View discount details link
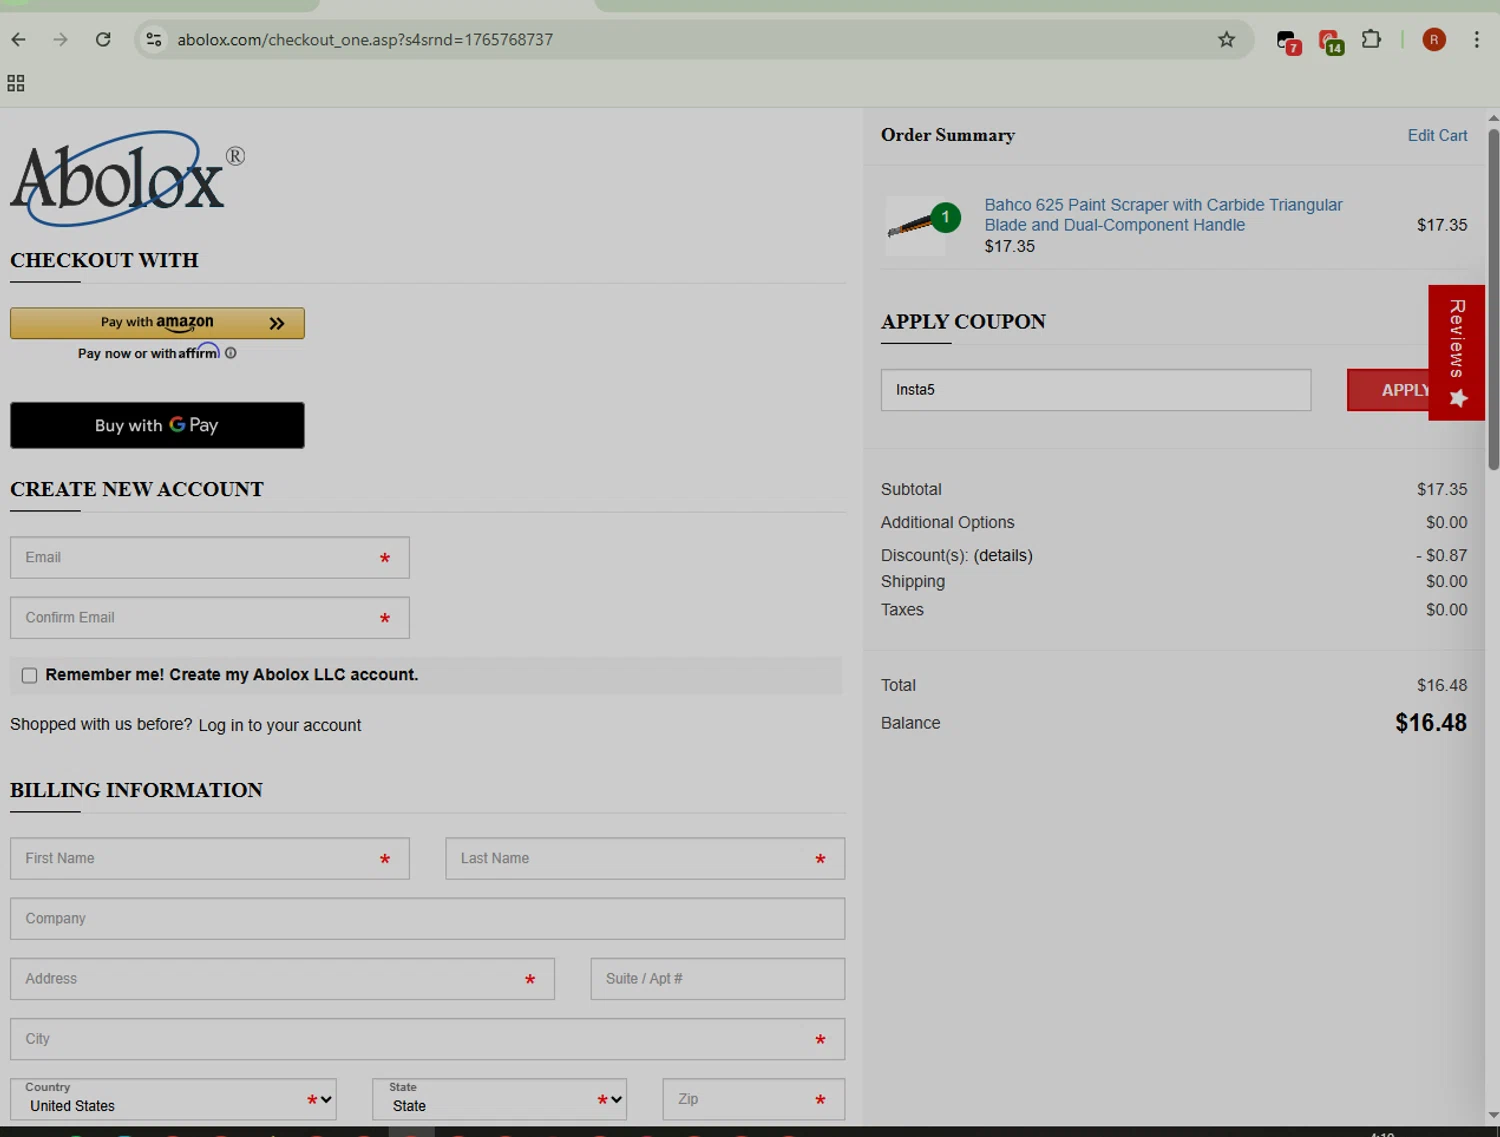1500x1137 pixels. [x=1003, y=555]
